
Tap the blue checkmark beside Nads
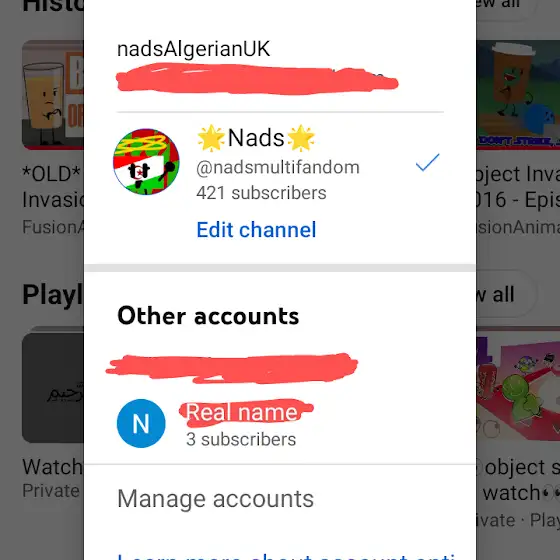(x=428, y=162)
